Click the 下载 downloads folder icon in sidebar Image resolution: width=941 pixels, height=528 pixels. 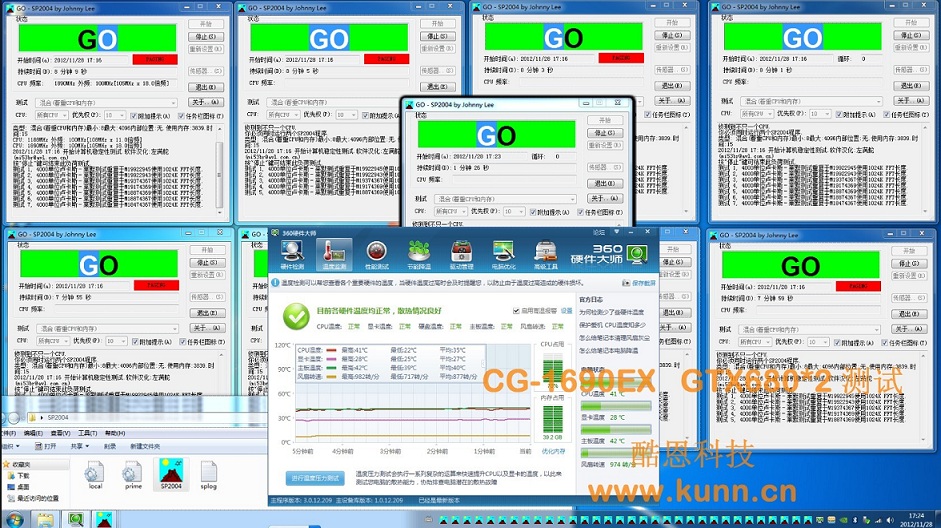click(x=13, y=476)
